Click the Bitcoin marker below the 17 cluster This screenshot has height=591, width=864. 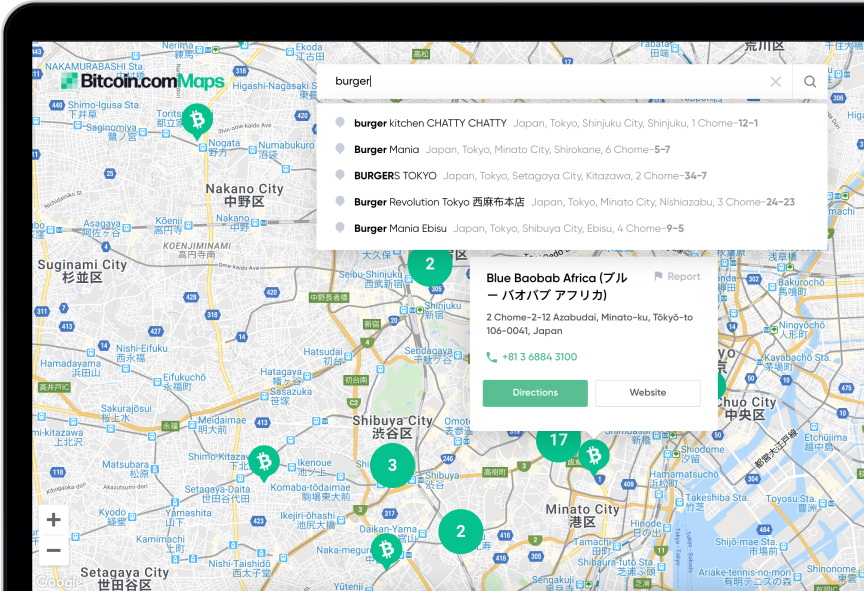(594, 457)
